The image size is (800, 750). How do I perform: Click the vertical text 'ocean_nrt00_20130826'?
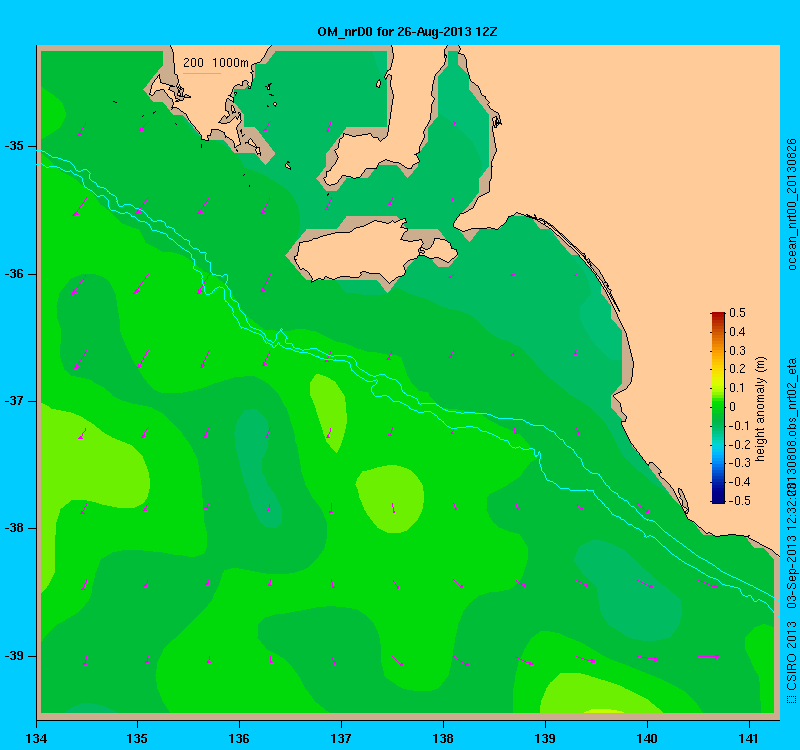tap(791, 204)
